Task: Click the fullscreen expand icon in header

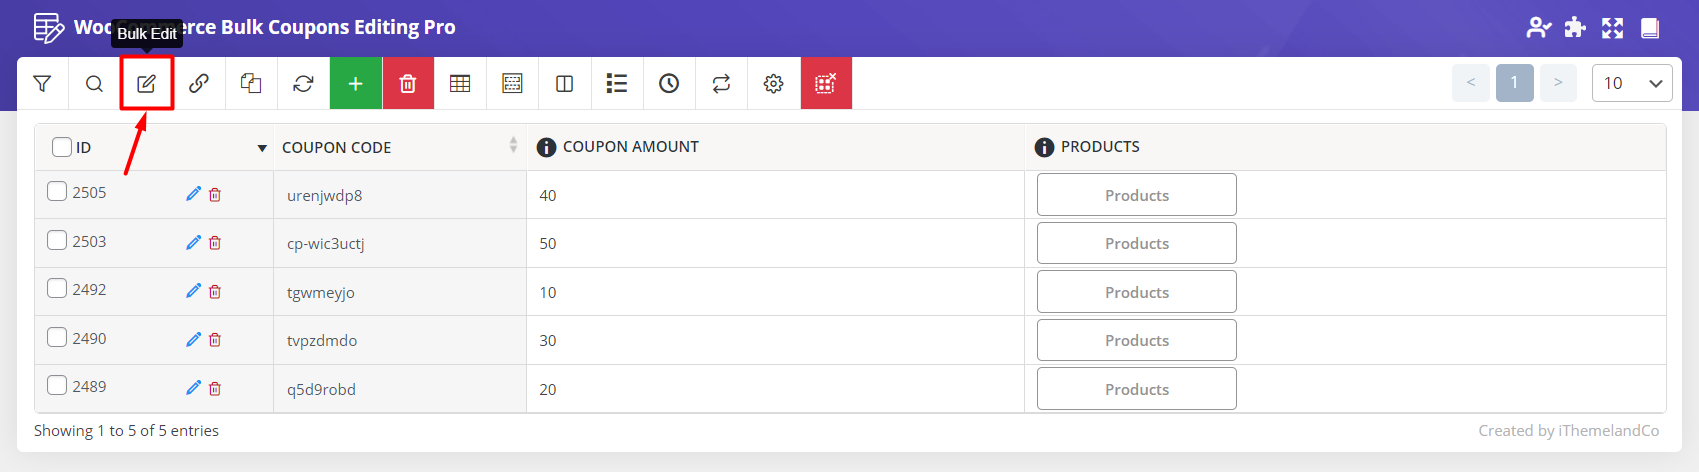Action: [x=1612, y=28]
